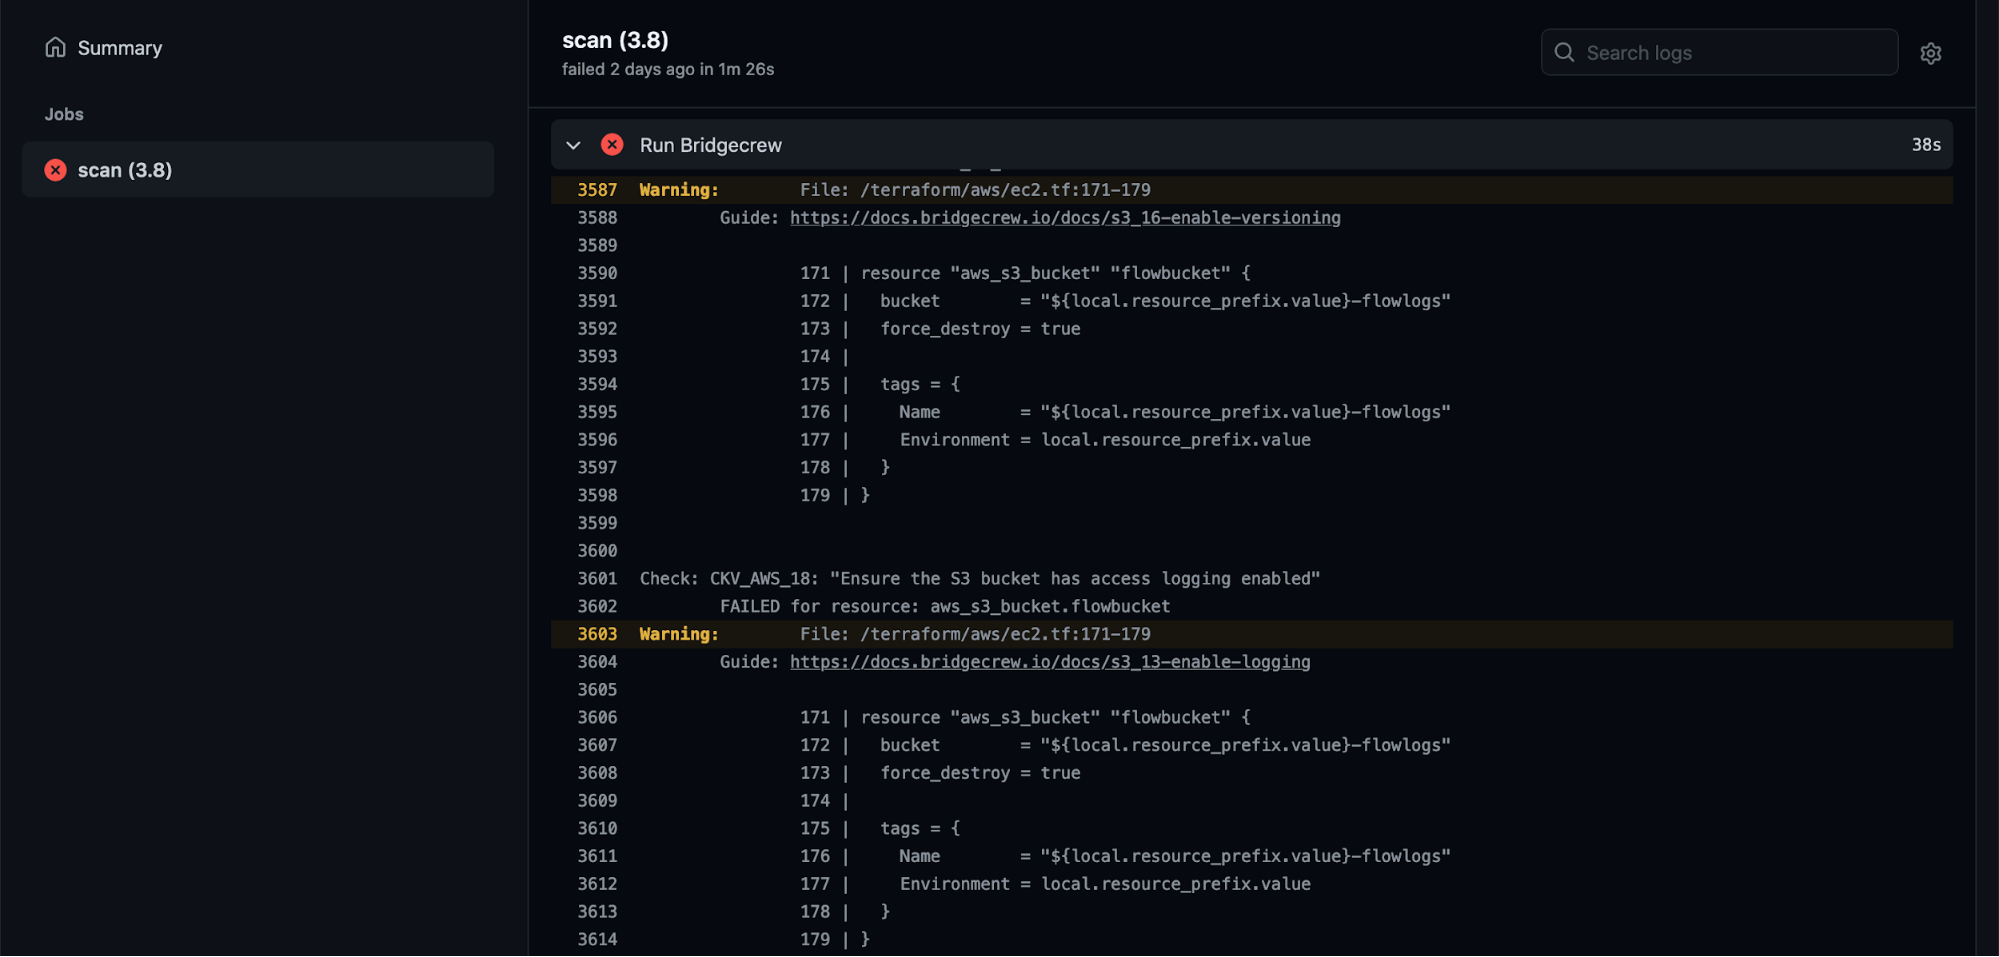Click 'force_destroy = true' on line 3592
This screenshot has width=1999, height=957.
coord(980,329)
